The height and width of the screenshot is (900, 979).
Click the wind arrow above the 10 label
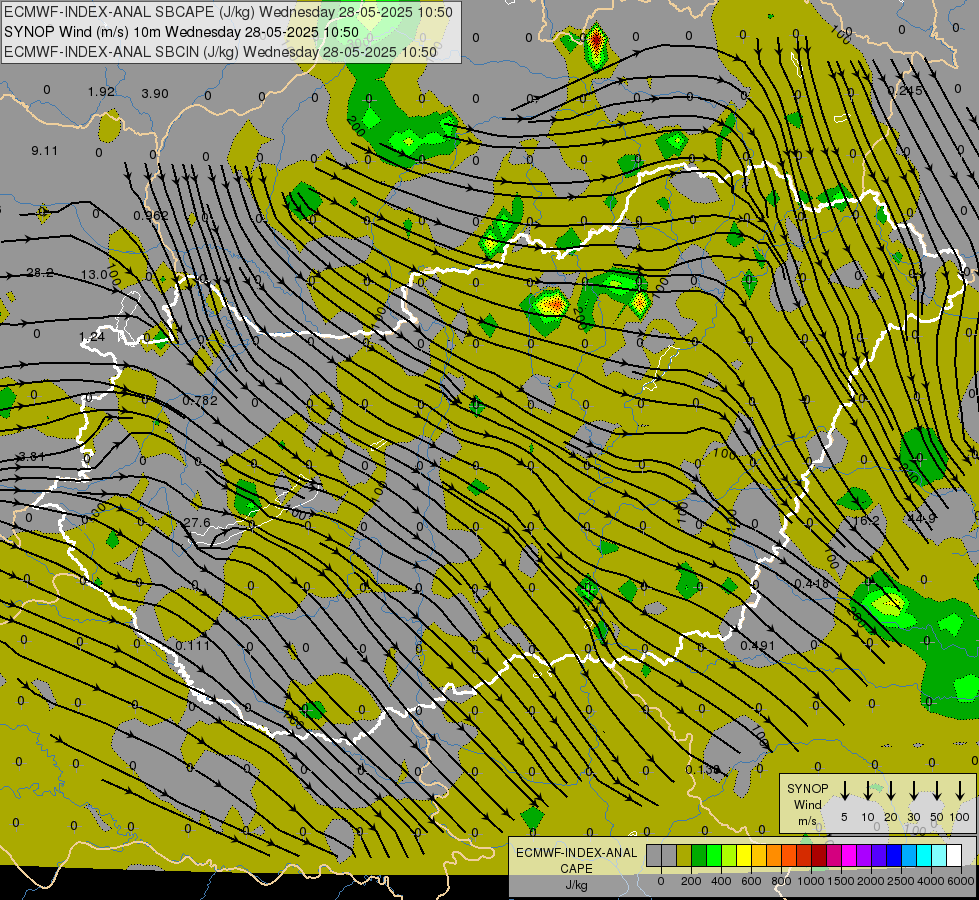[x=867, y=790]
